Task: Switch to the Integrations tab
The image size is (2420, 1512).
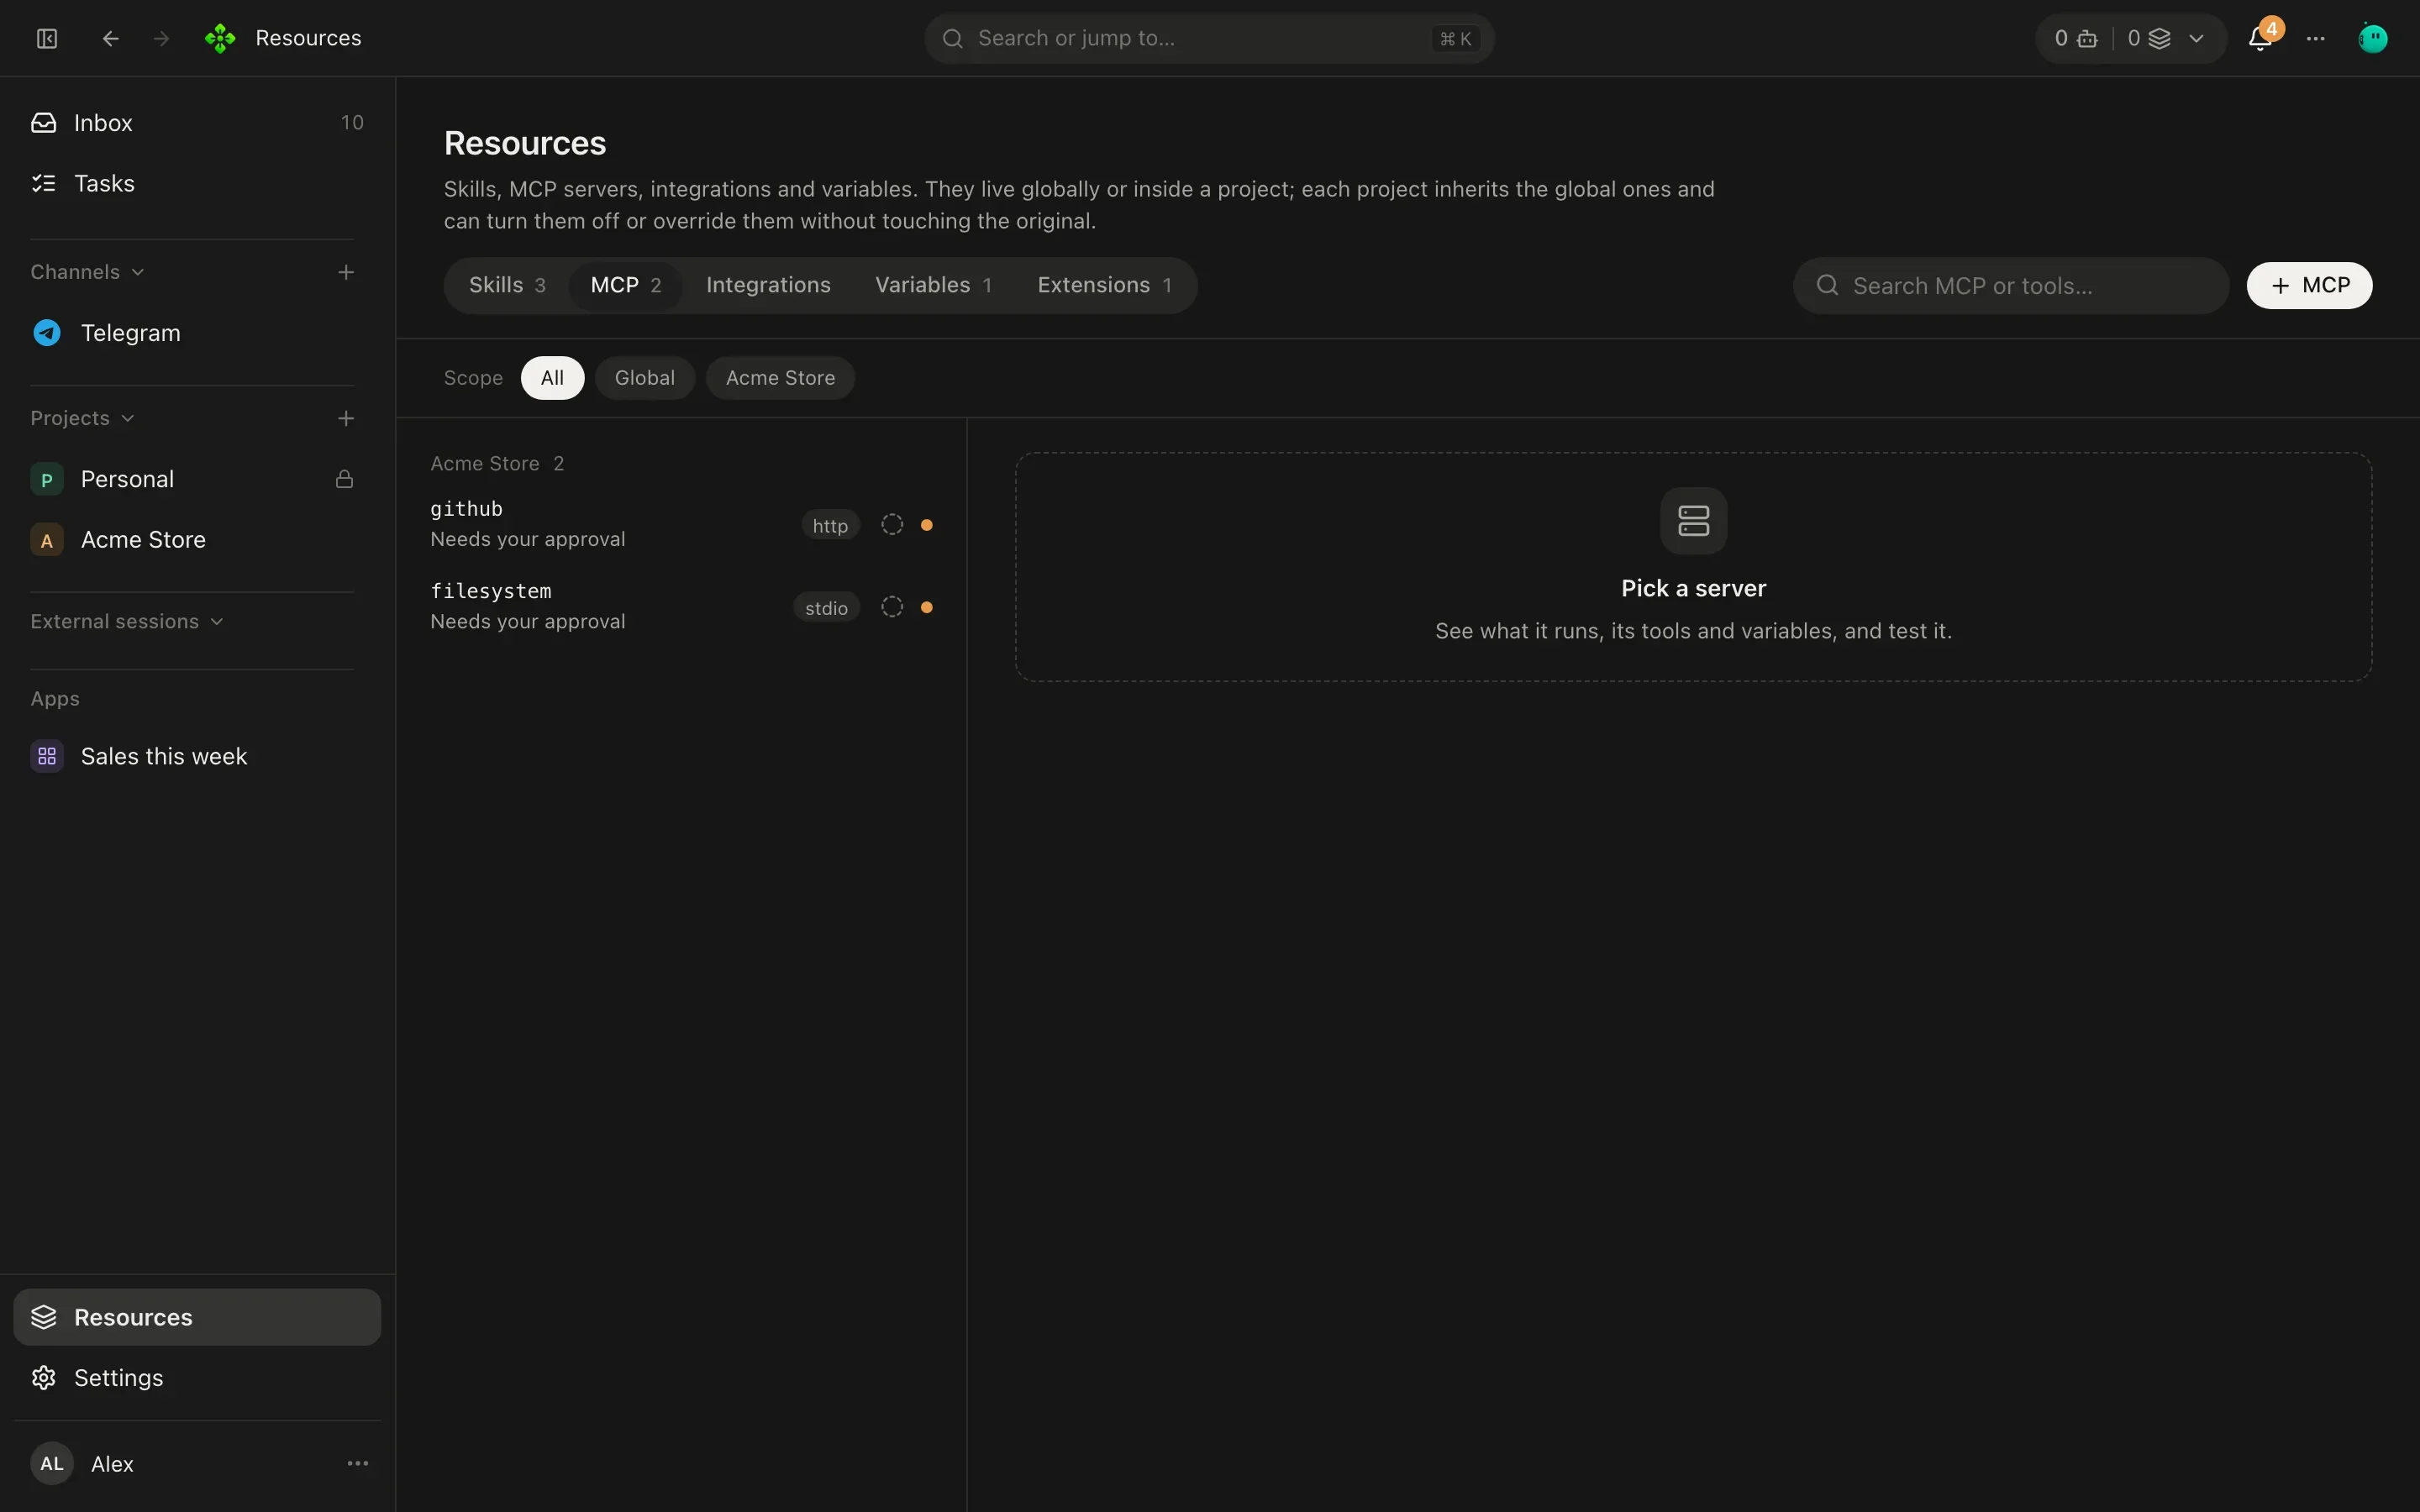Action: click(x=768, y=285)
